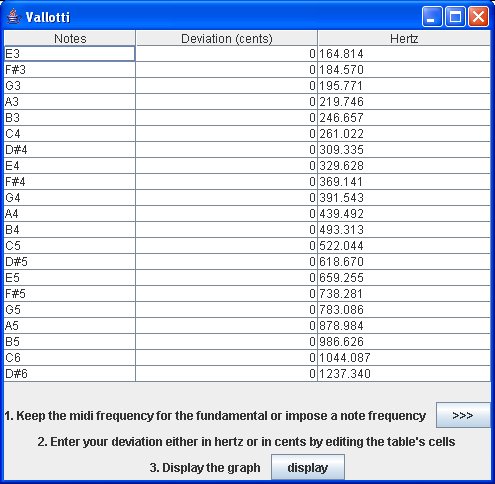Image resolution: width=495 pixels, height=484 pixels.
Task: Select the A4 Hertz cell 439.492
Action: coord(404,214)
